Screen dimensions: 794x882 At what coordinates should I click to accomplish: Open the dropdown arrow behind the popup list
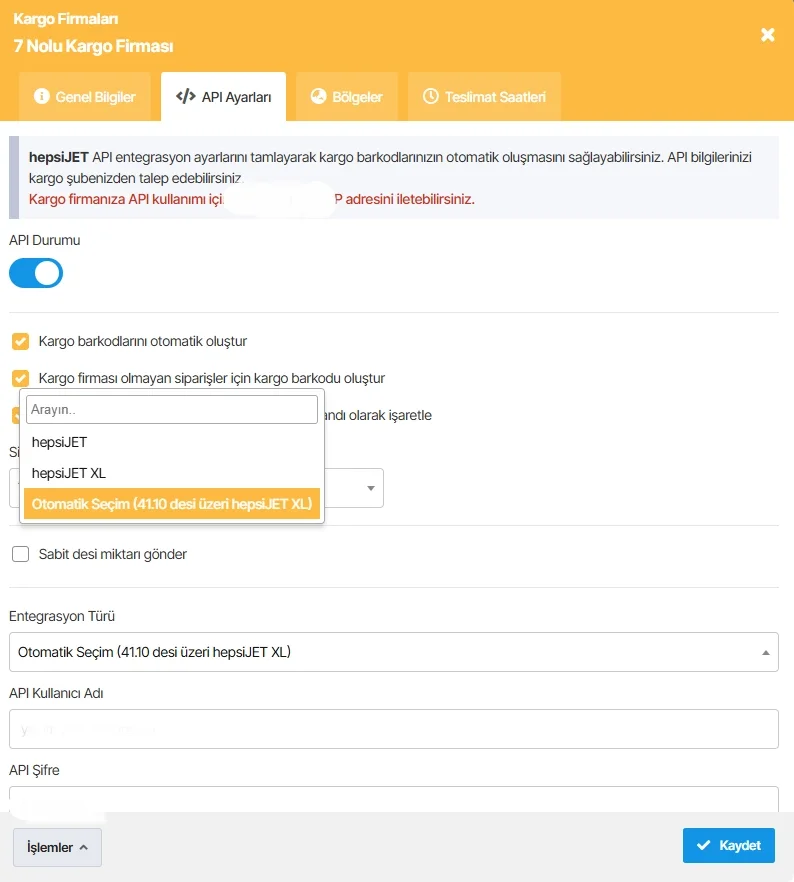click(x=371, y=488)
